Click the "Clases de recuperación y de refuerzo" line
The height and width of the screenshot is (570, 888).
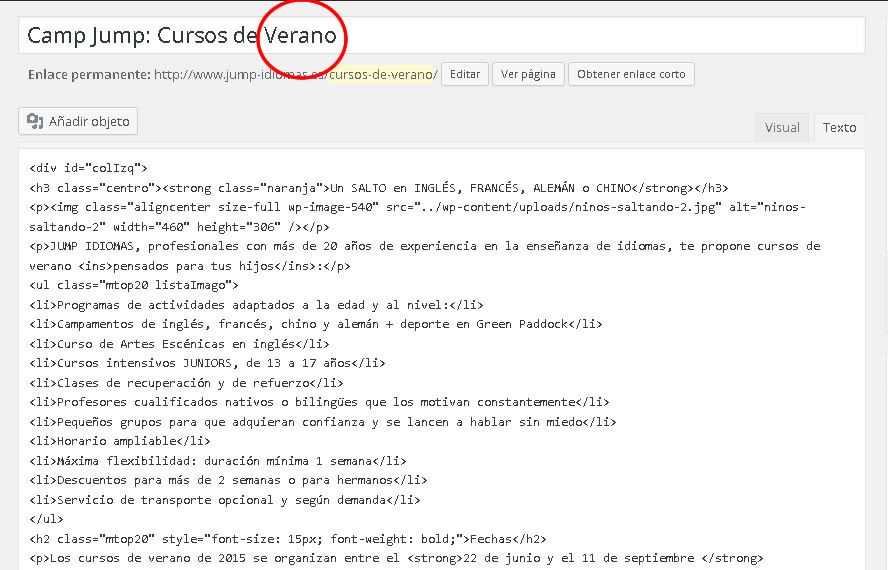point(186,383)
